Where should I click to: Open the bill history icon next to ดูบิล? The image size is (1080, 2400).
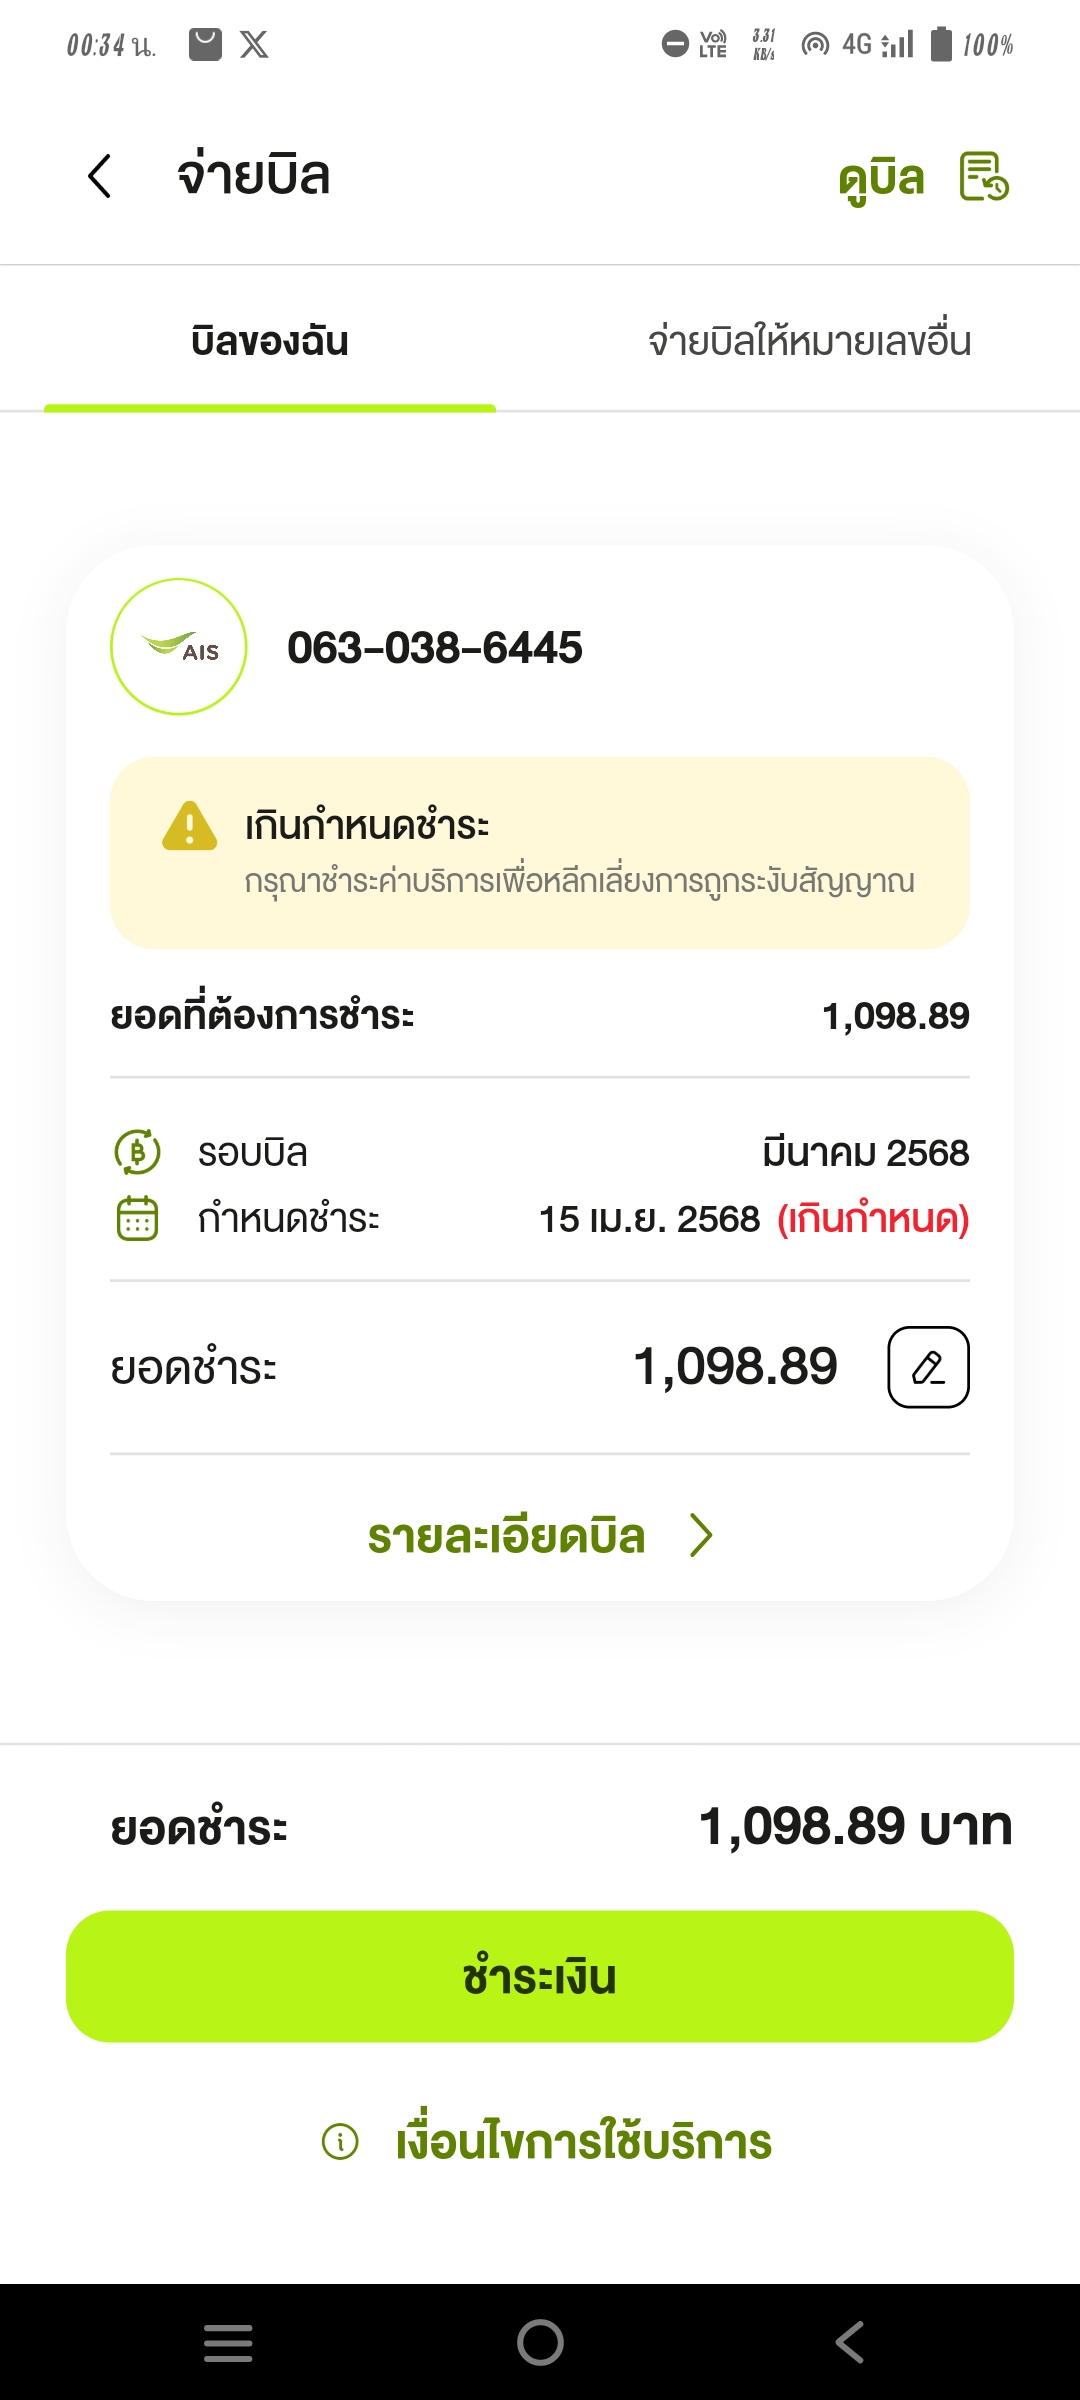(984, 177)
